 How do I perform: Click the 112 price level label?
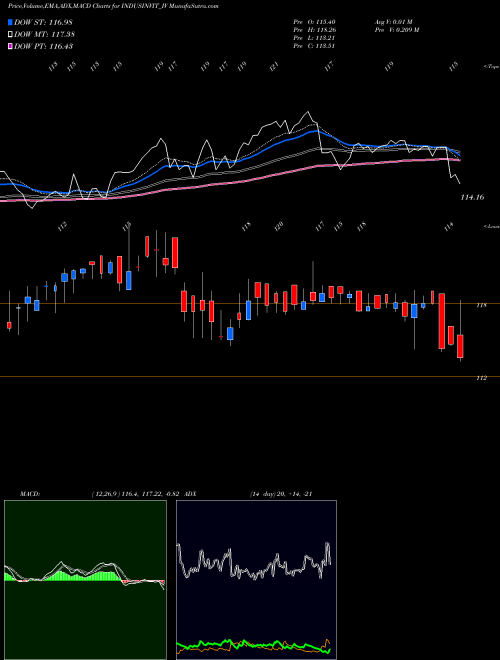pyautogui.click(x=481, y=378)
